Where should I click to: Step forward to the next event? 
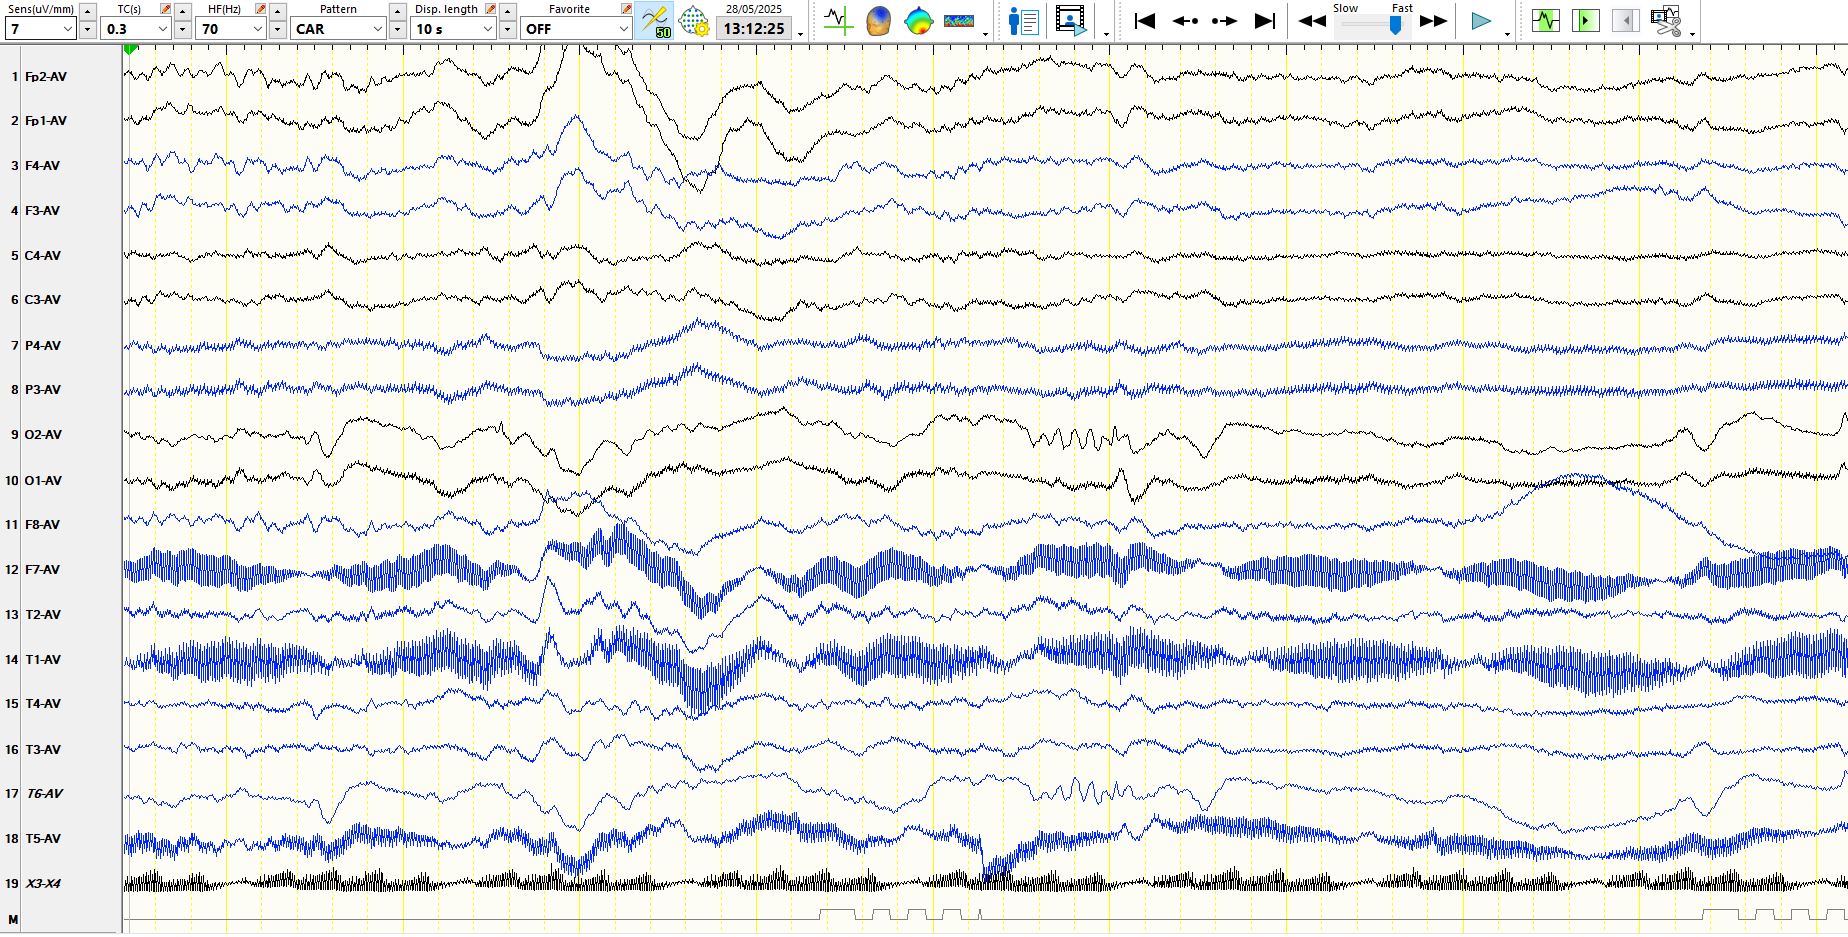[1224, 21]
